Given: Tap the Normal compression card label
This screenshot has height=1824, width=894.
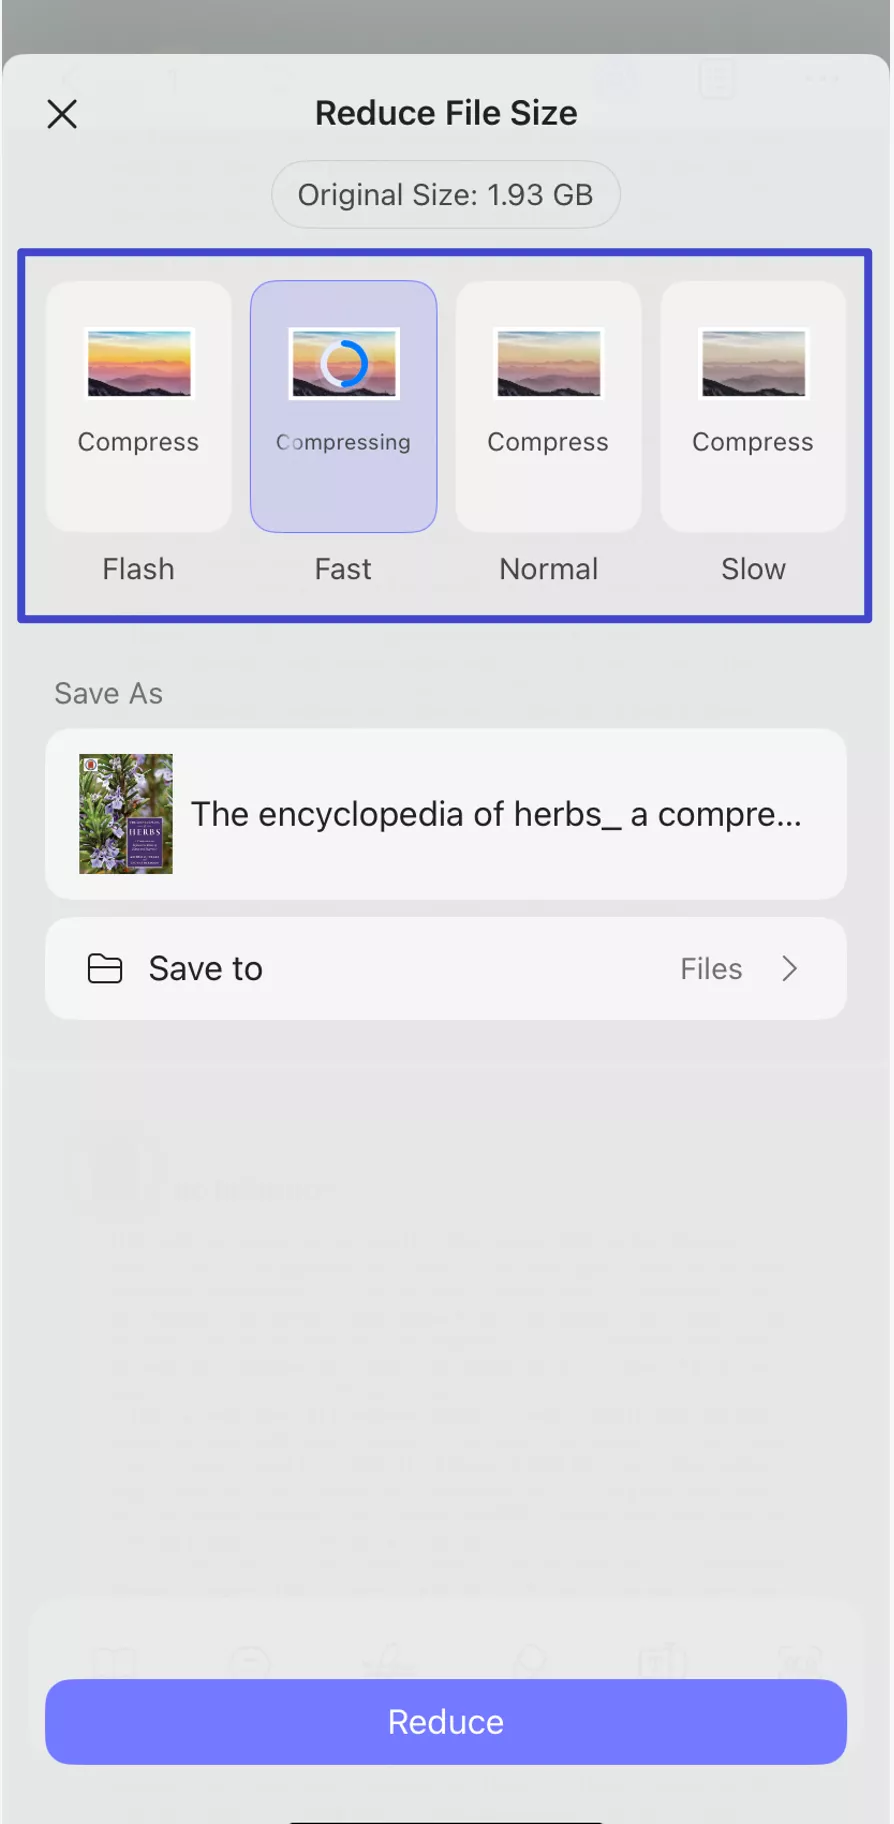Looking at the screenshot, I should coord(548,569).
